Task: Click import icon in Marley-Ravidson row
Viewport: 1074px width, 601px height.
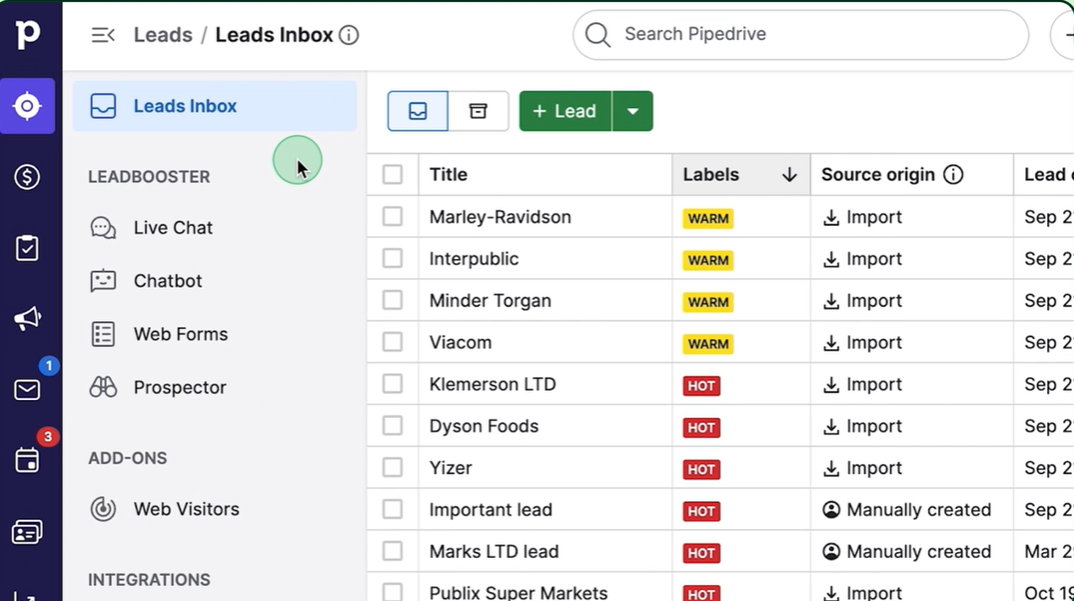Action: coord(831,218)
